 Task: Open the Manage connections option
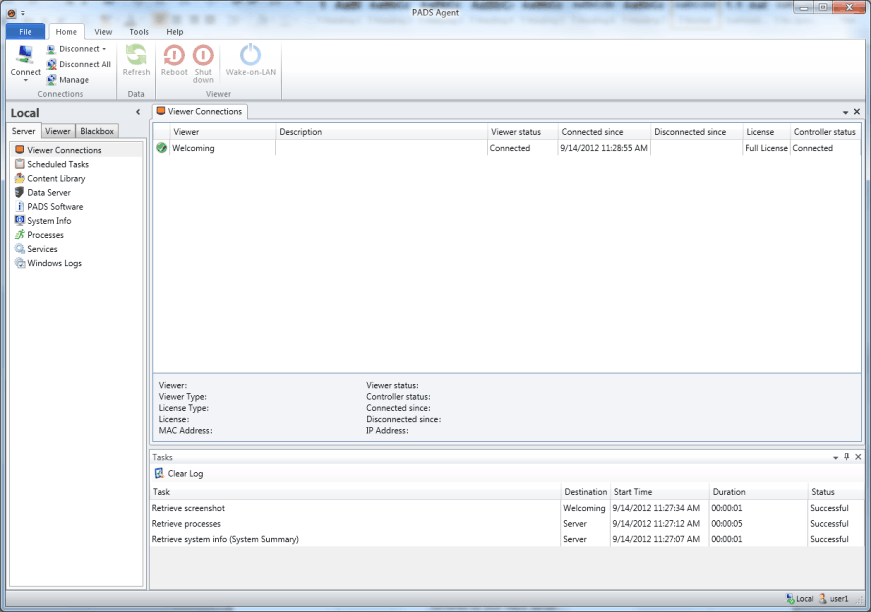(73, 80)
